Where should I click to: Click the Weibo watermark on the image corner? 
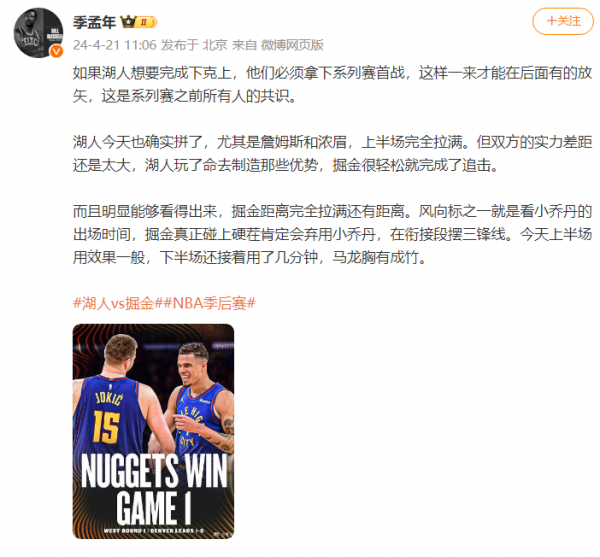click(224, 533)
